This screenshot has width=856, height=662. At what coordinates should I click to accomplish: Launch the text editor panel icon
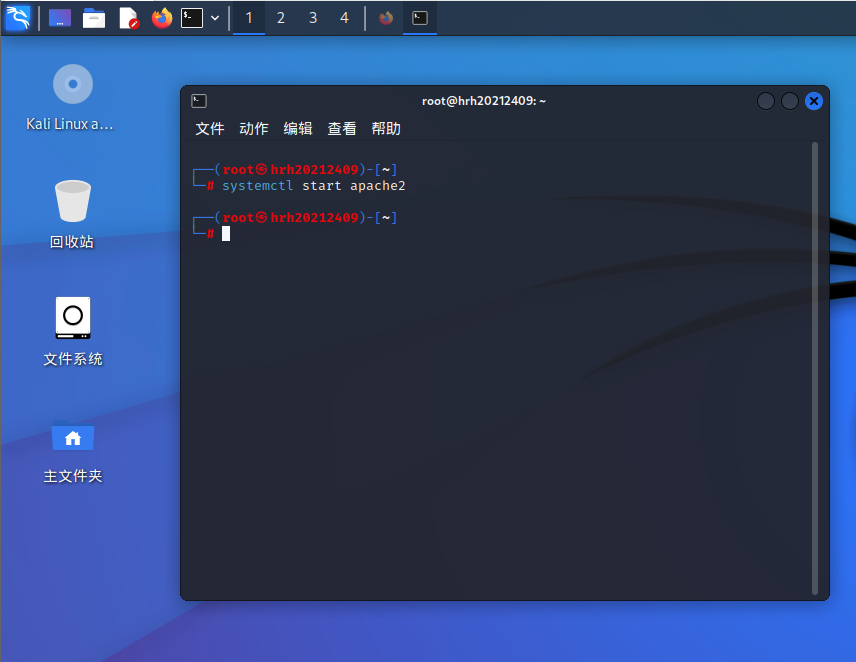click(x=129, y=18)
